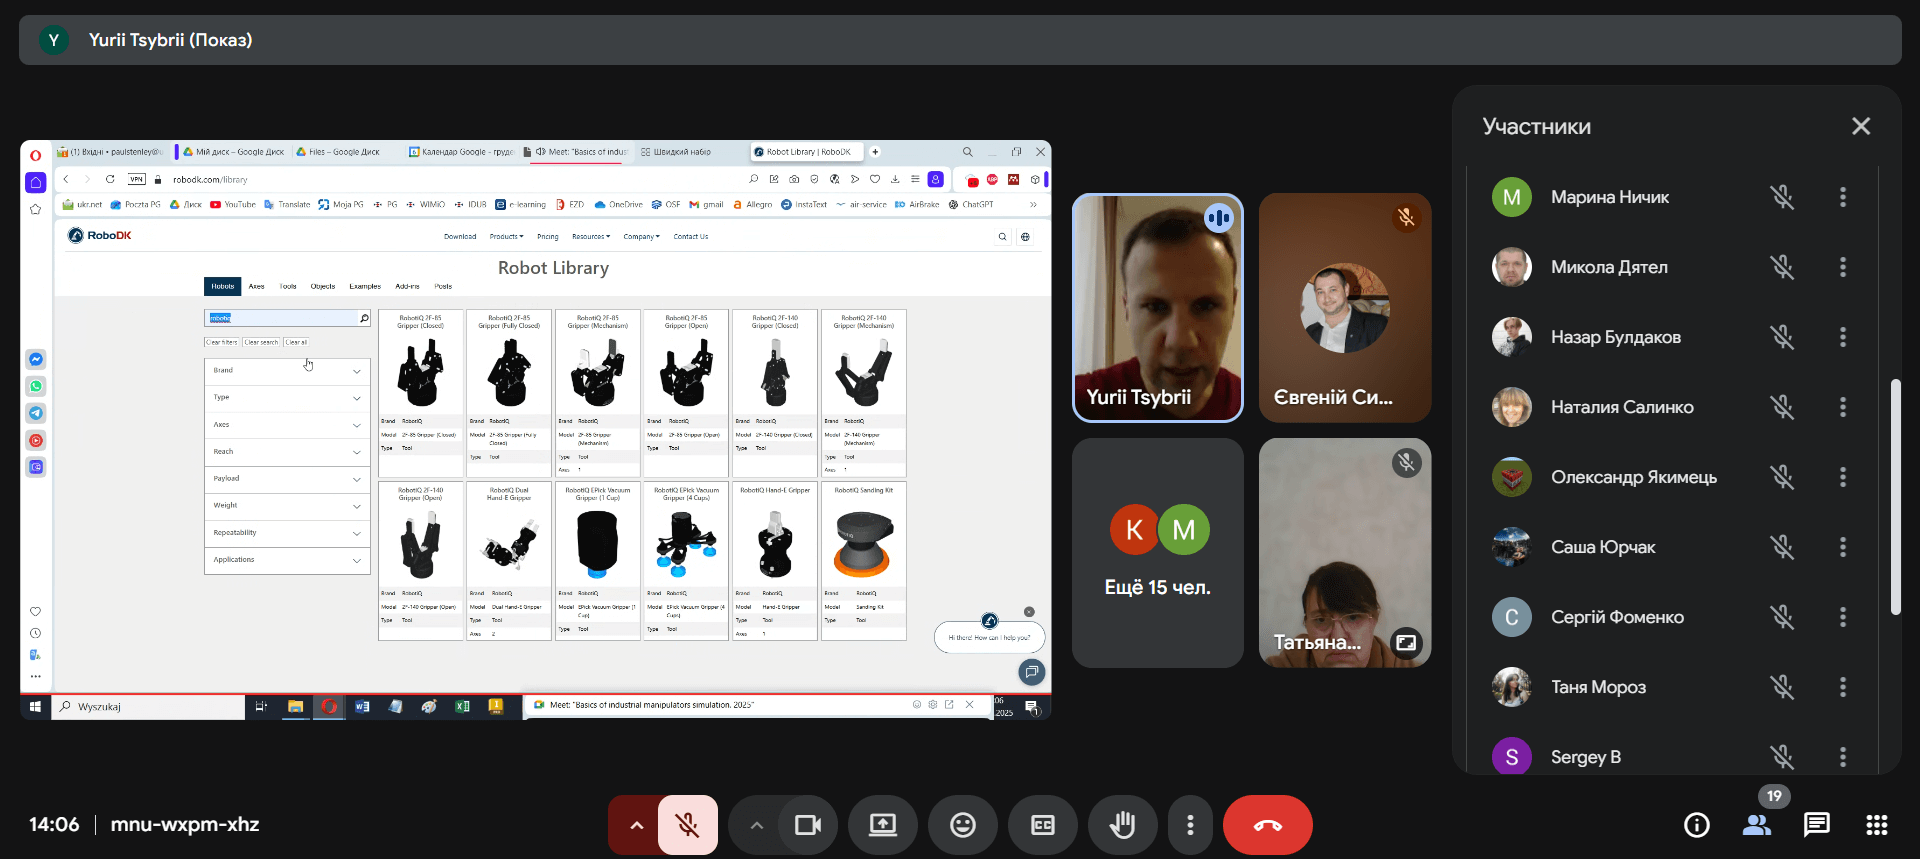Open the three-dot more options menu
Image resolution: width=1920 pixels, height=859 pixels.
coord(1189,825)
